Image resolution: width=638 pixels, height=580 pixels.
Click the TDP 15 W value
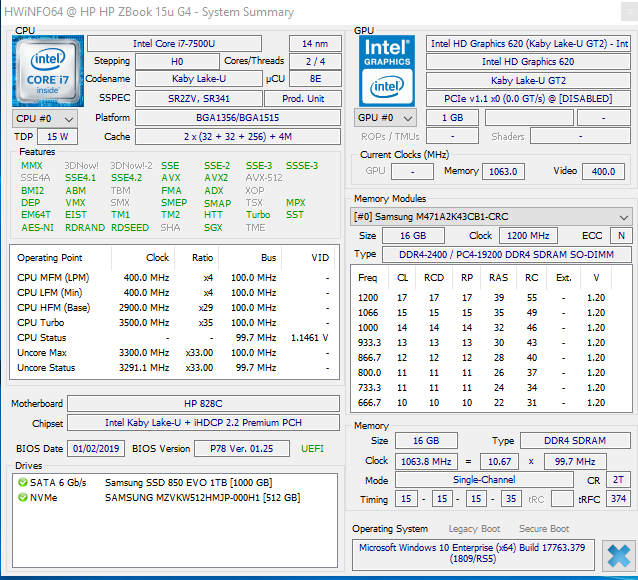pos(57,137)
